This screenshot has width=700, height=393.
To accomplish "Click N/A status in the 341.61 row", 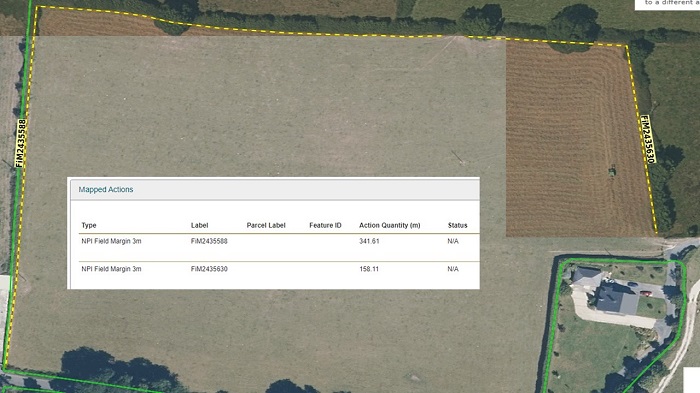I will click(453, 241).
